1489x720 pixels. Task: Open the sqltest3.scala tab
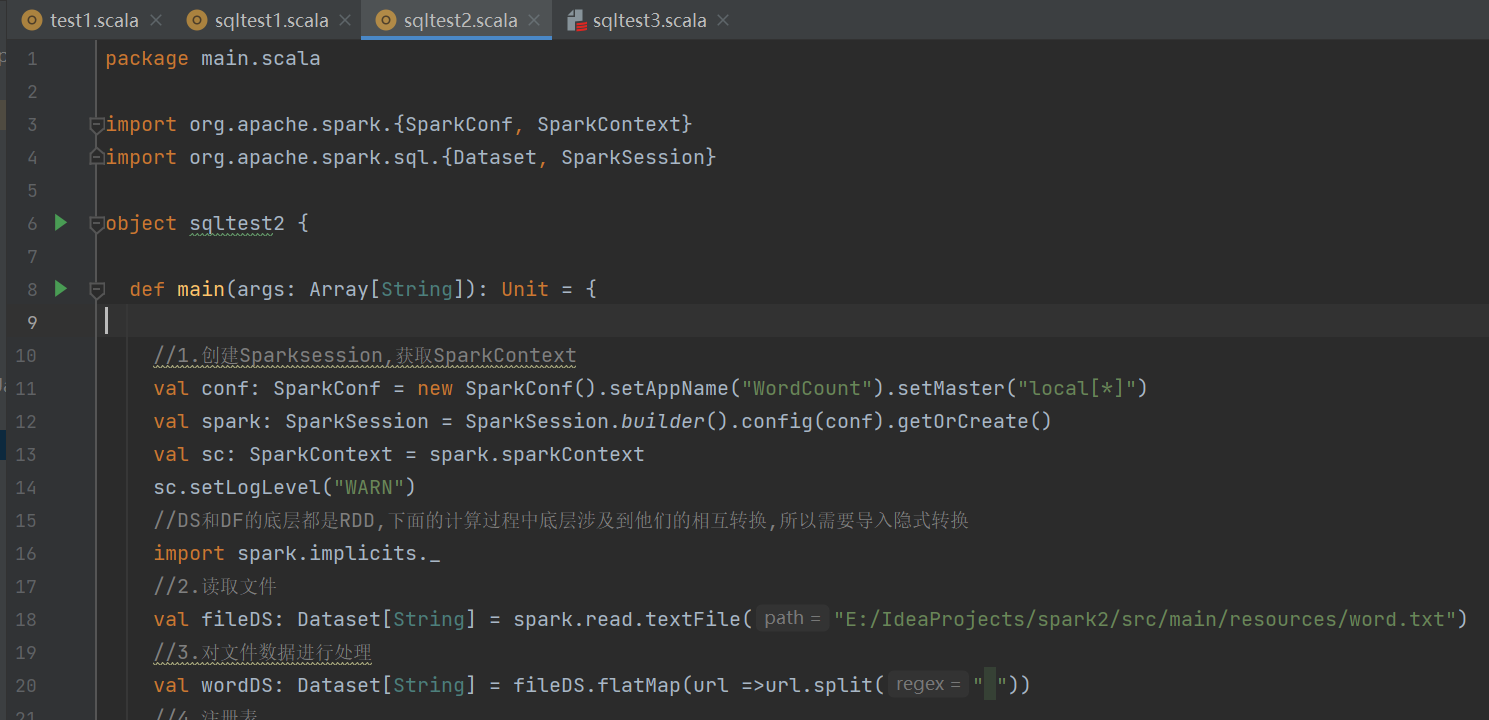(x=649, y=20)
